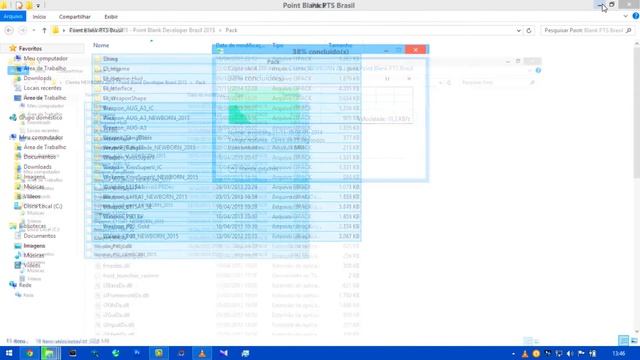This screenshot has width=640, height=360.
Task: Click the Favoritos star icon
Action: 13,48
